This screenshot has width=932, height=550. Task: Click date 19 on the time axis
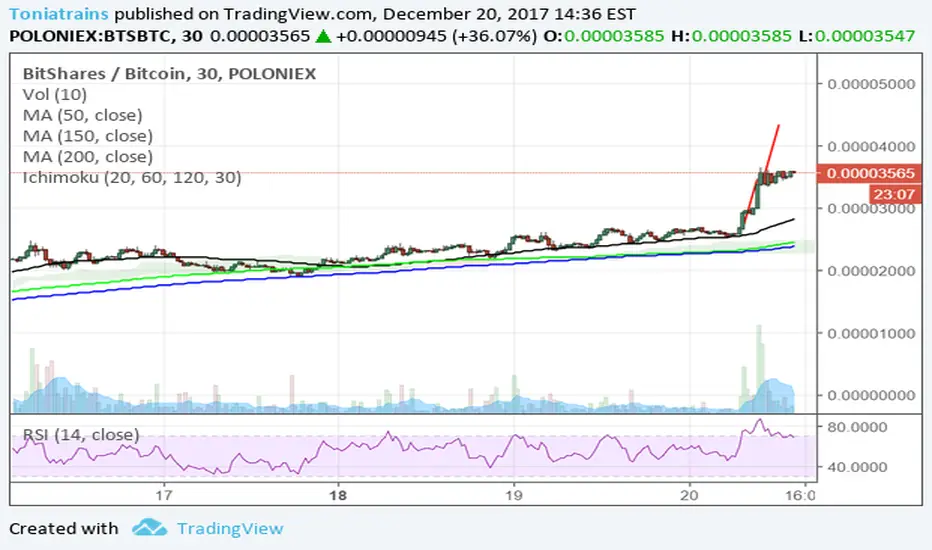pyautogui.click(x=514, y=495)
